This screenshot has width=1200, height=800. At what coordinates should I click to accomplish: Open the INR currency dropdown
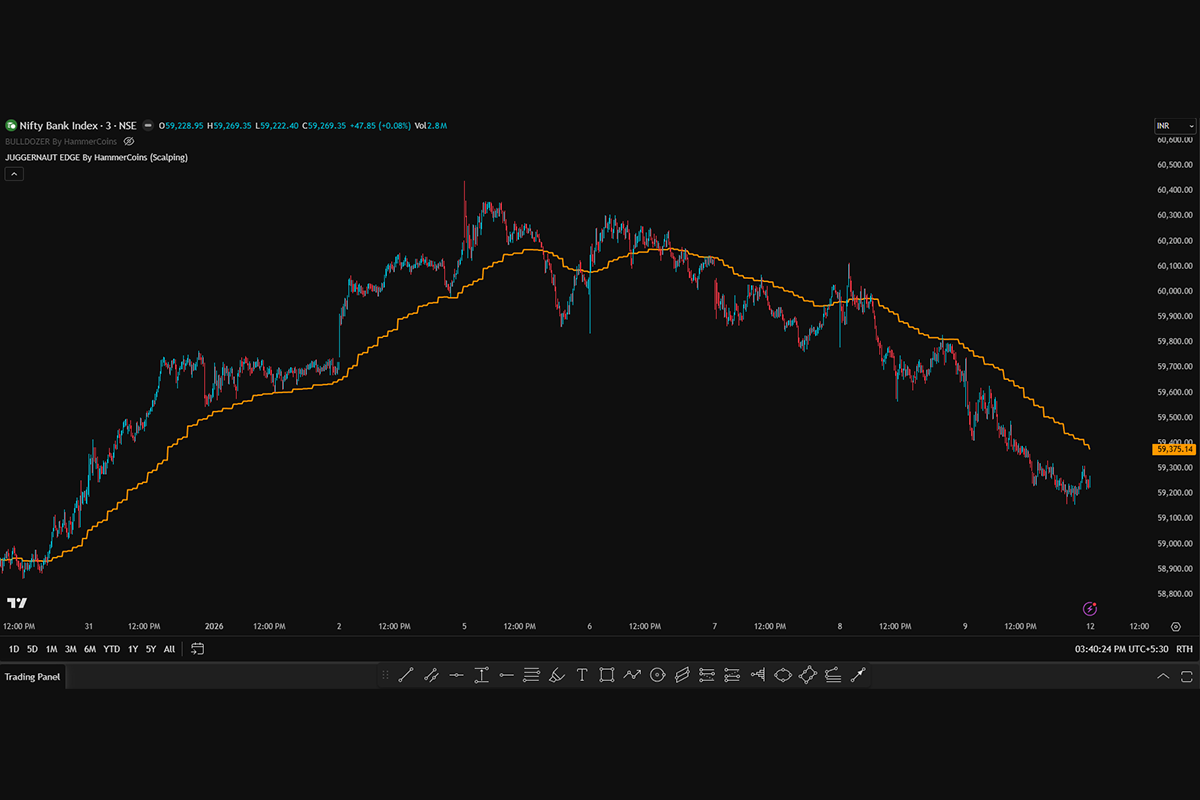click(x=1174, y=126)
